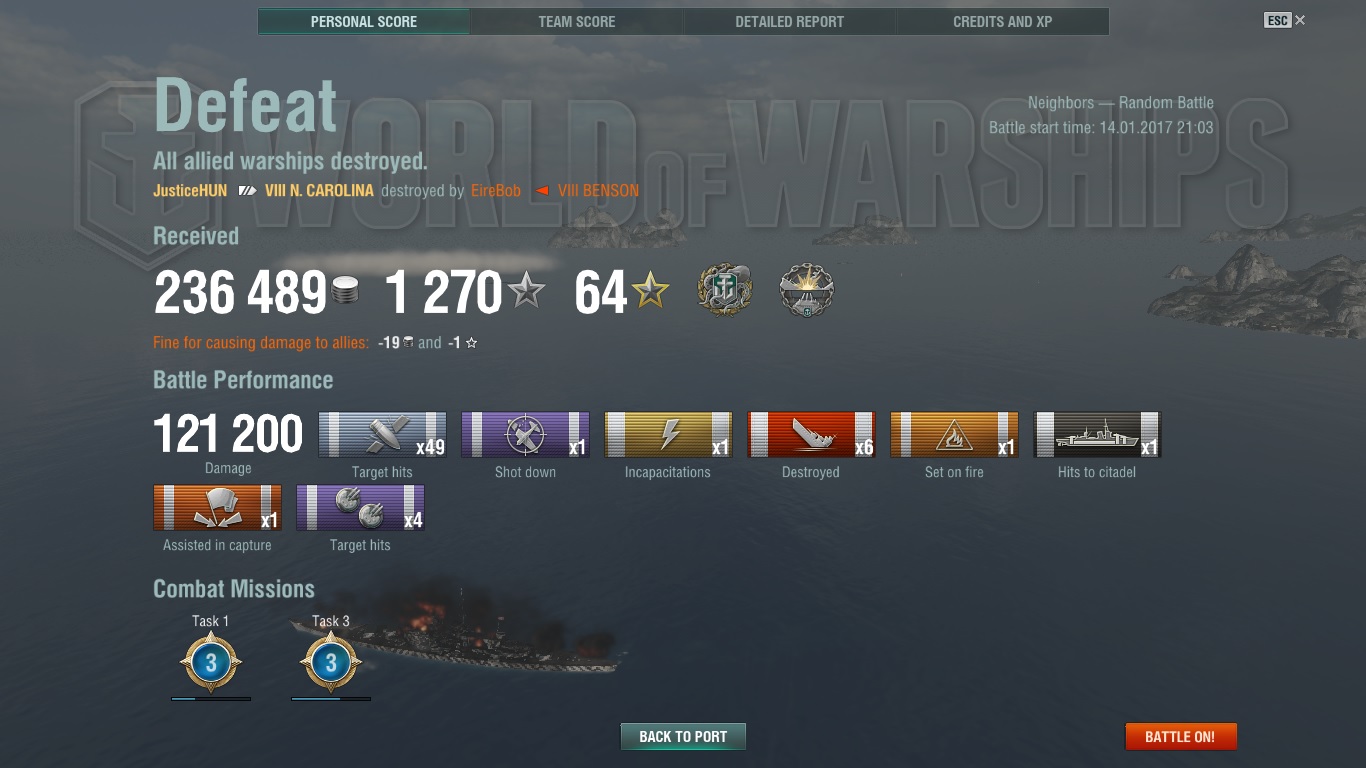The height and width of the screenshot is (768, 1366).
Task: Open the Task 3 combat mission badge
Action: (331, 663)
